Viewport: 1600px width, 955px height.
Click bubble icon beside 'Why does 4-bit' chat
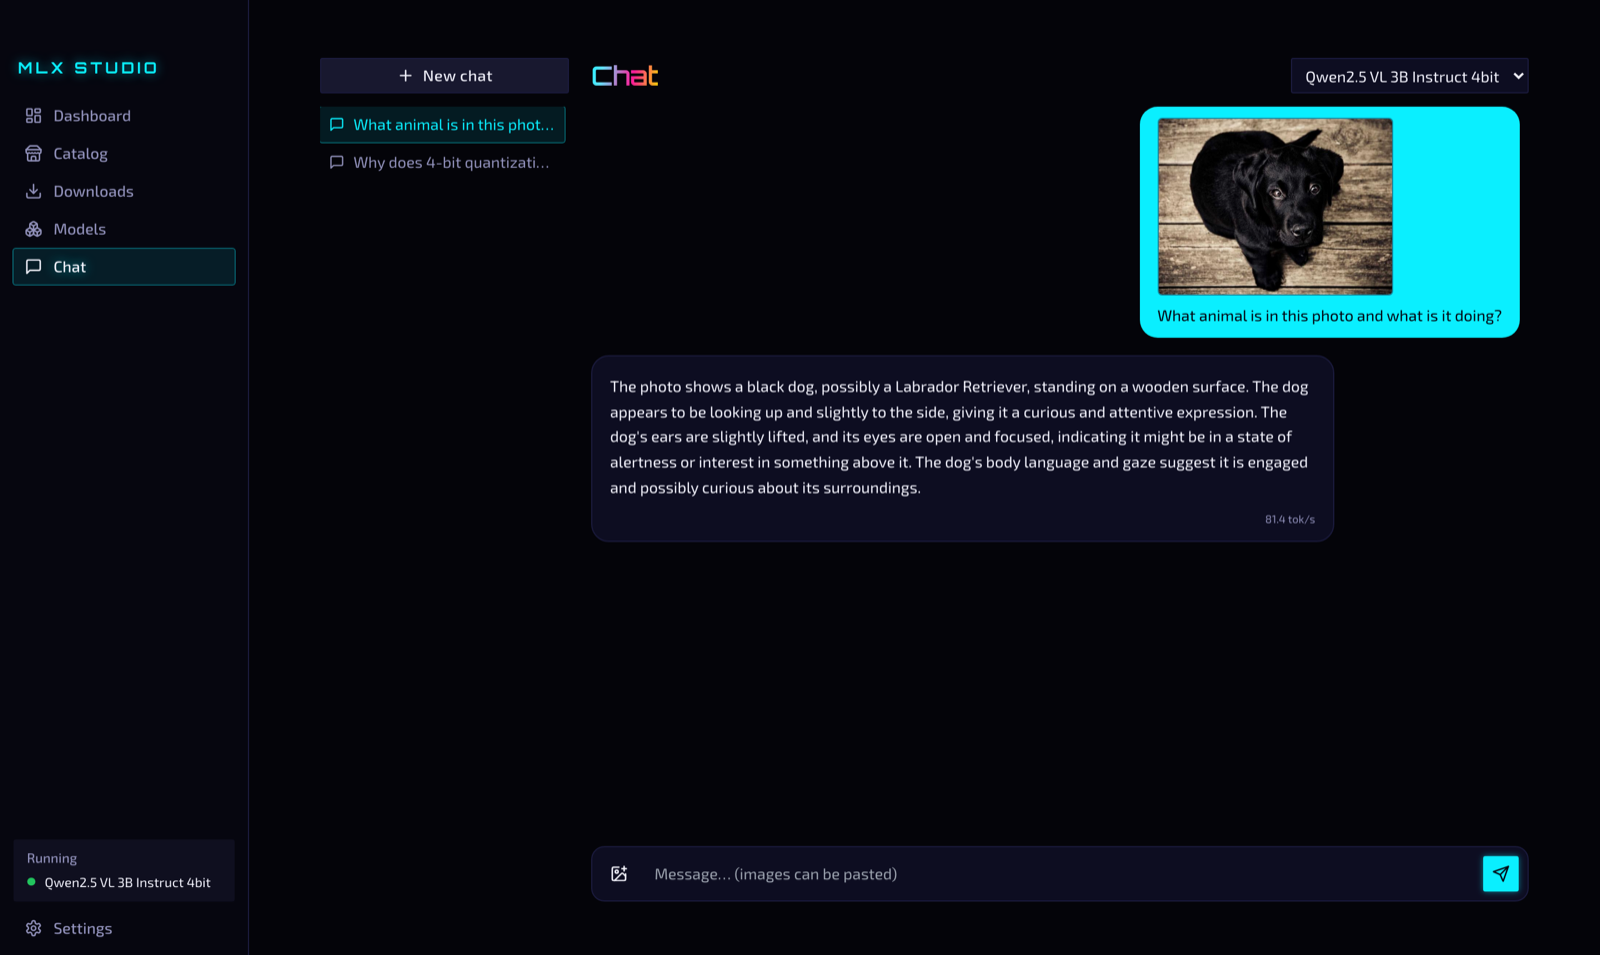(x=337, y=162)
